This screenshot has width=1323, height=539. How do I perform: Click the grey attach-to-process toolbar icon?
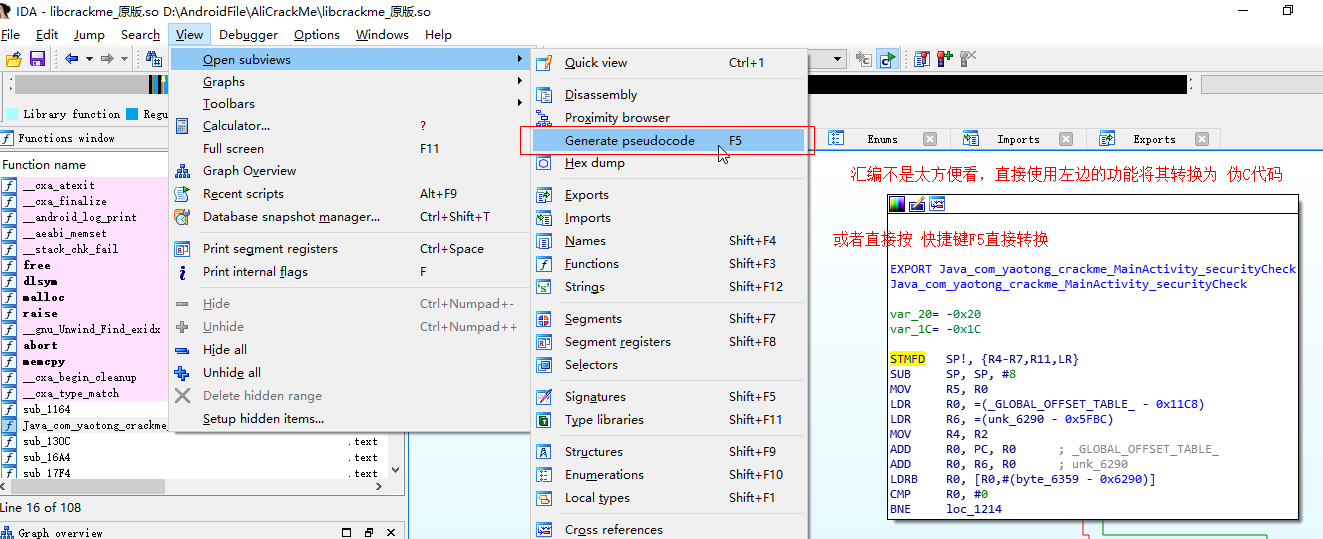(864, 59)
